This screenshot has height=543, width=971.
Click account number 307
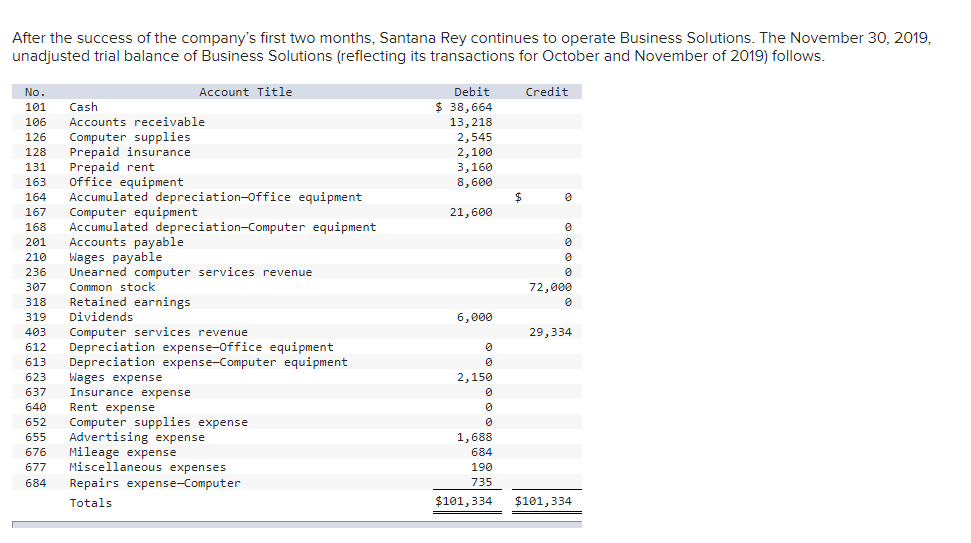(x=35, y=287)
